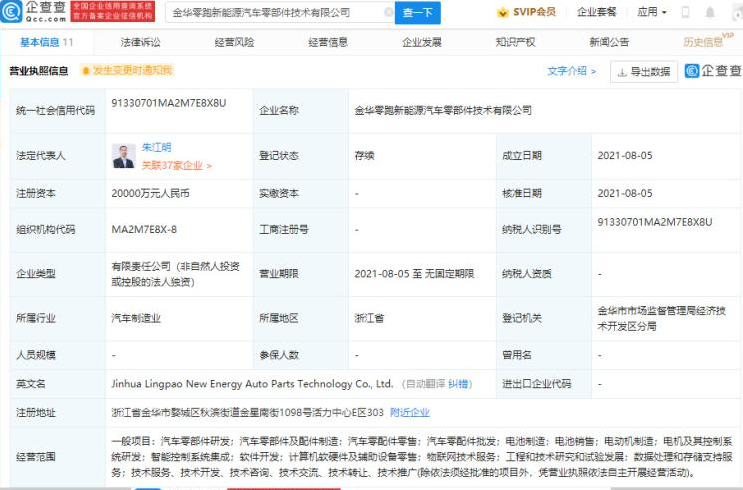Viewport: 743px width, 490px height.
Task: Switch to the 法律诉讼 tab
Action: [x=139, y=42]
